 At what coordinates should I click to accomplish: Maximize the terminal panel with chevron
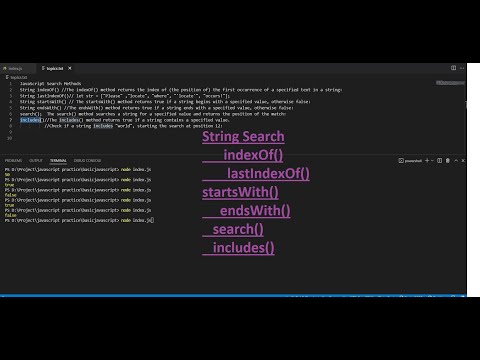(456, 161)
